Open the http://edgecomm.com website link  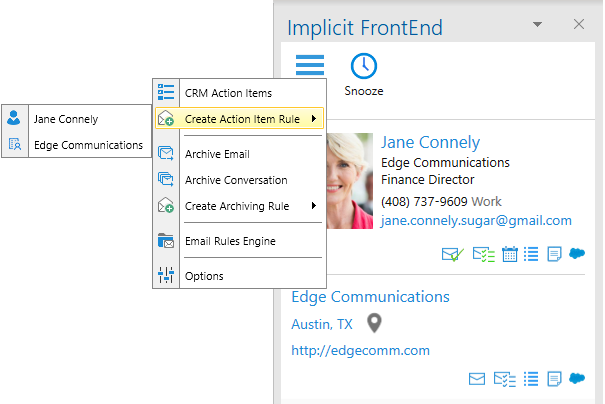[360, 350]
